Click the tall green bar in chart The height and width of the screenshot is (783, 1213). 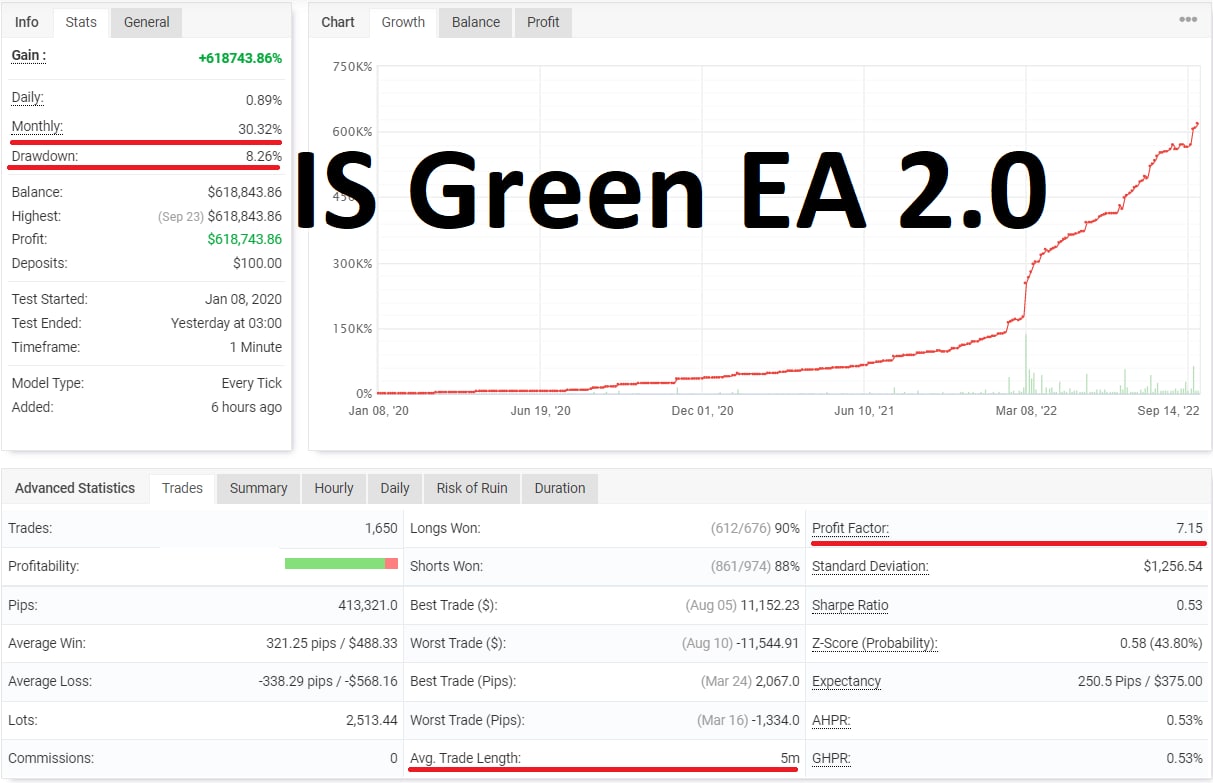coord(1026,365)
